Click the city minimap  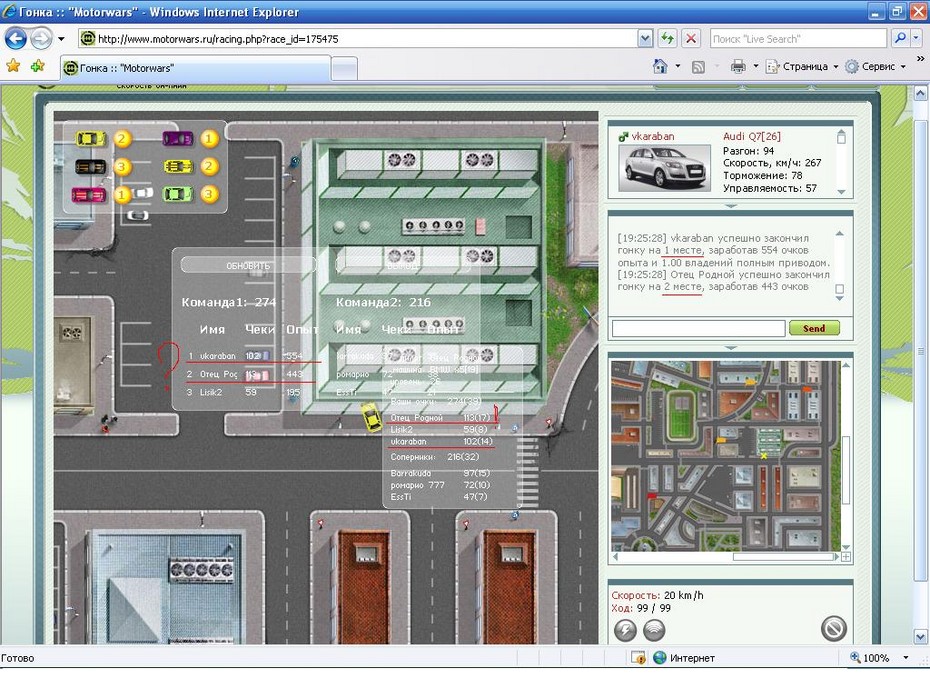725,455
